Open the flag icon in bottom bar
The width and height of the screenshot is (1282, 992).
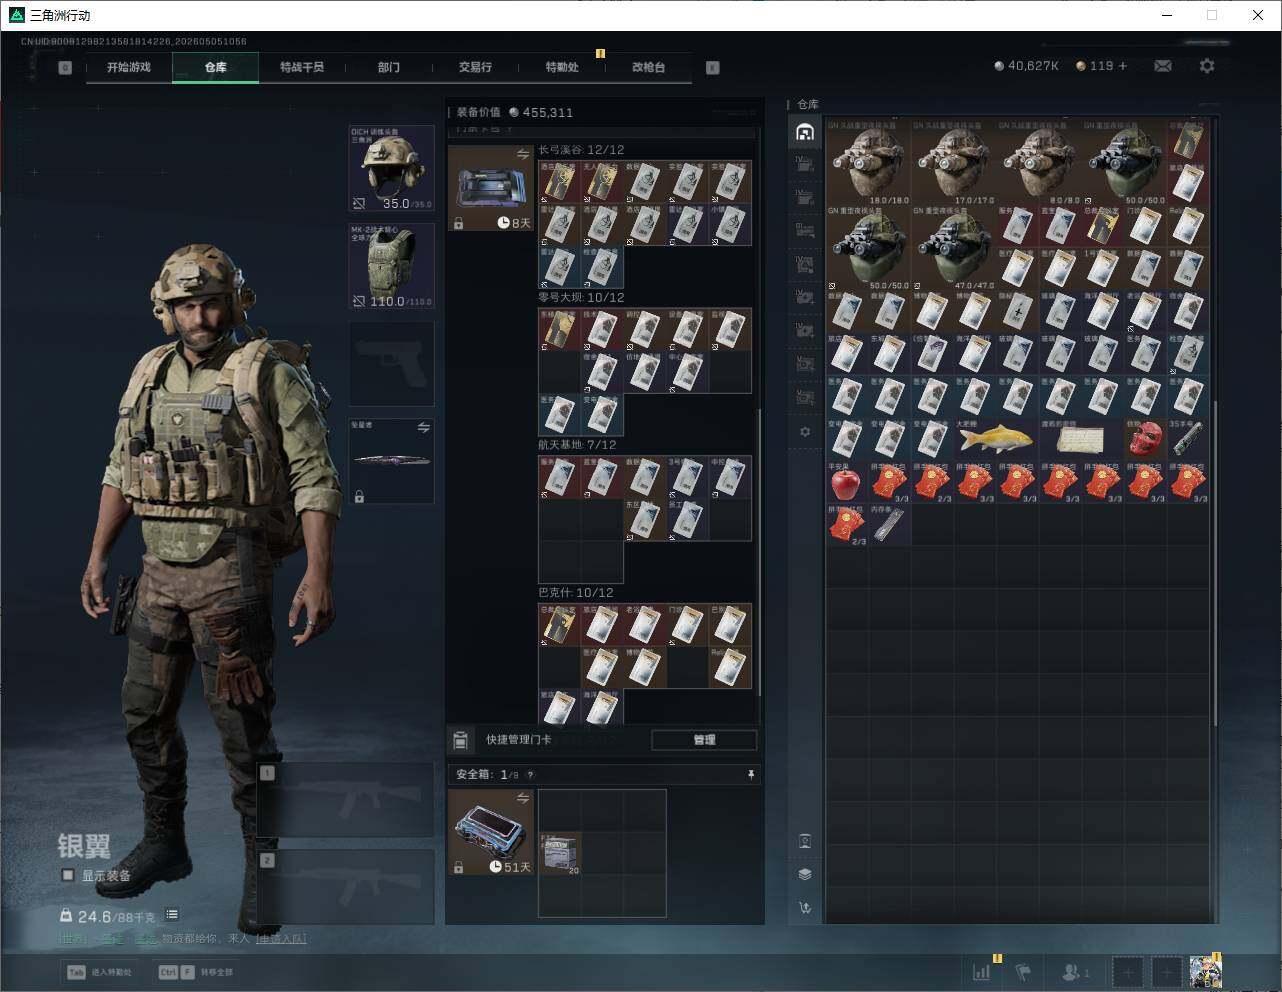click(x=1023, y=971)
